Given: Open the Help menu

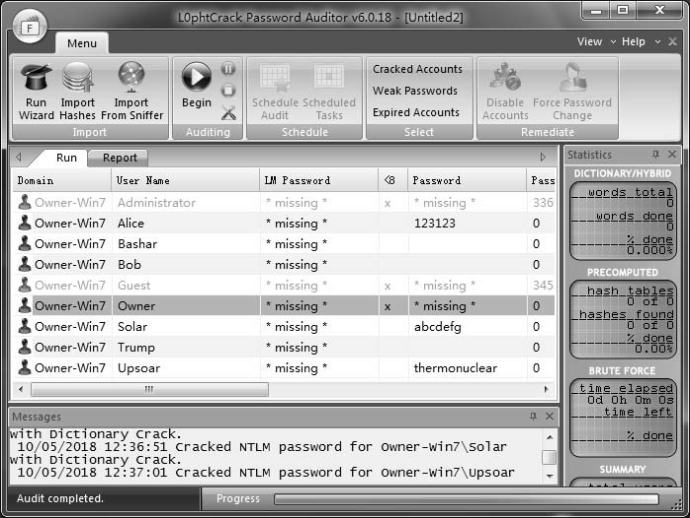Looking at the screenshot, I should (633, 42).
